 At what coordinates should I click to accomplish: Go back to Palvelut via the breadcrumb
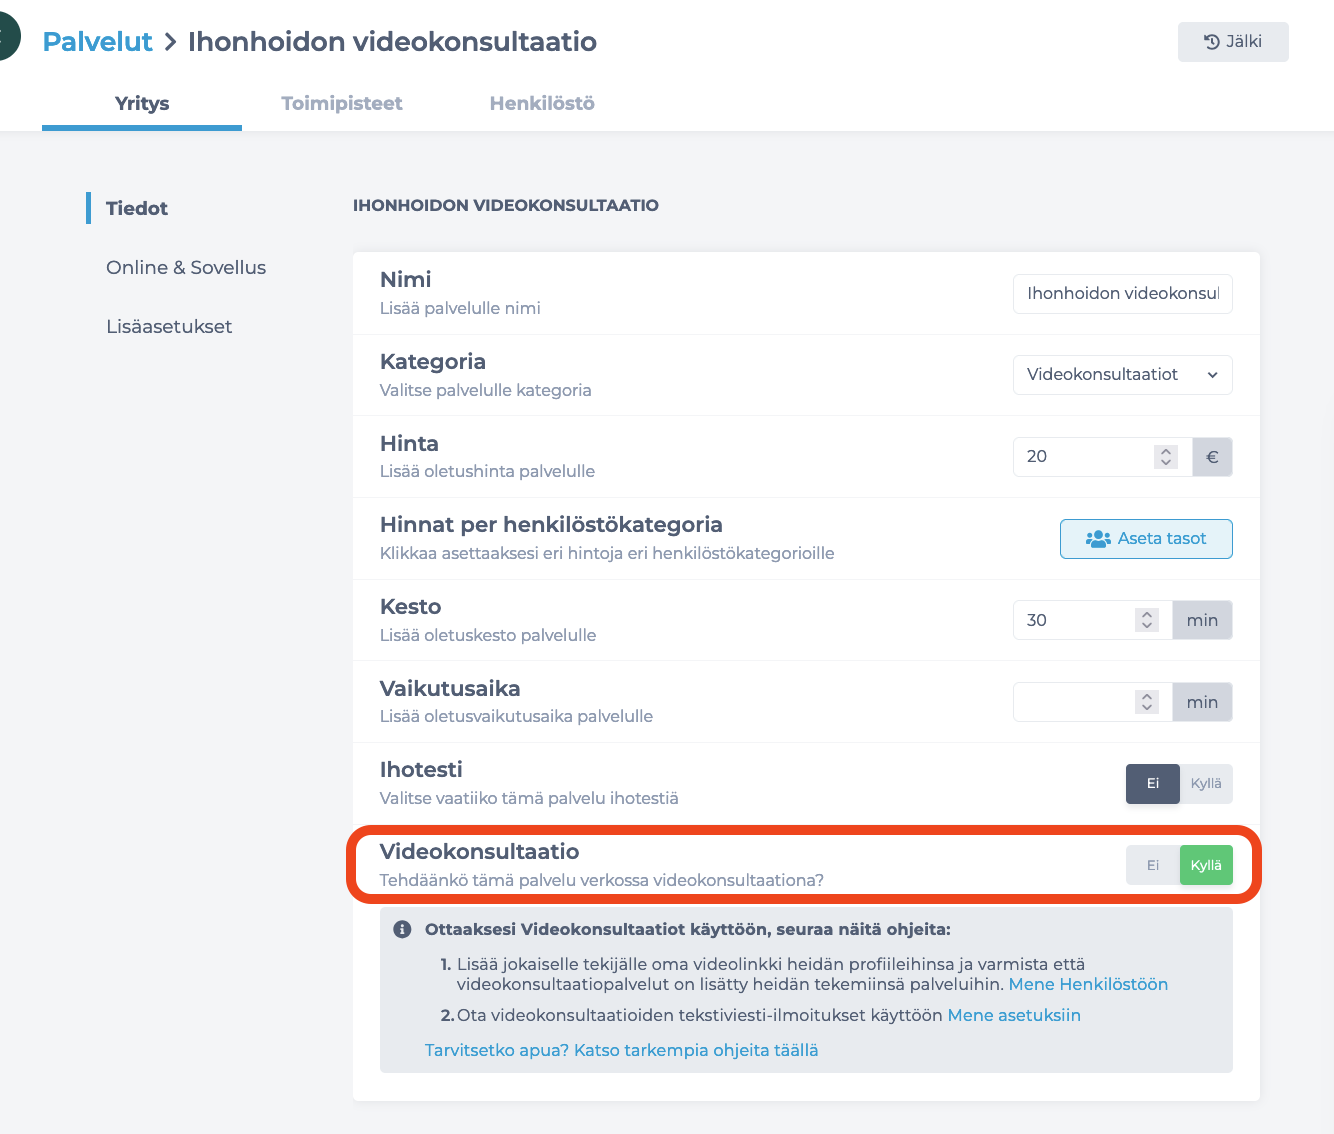click(97, 41)
